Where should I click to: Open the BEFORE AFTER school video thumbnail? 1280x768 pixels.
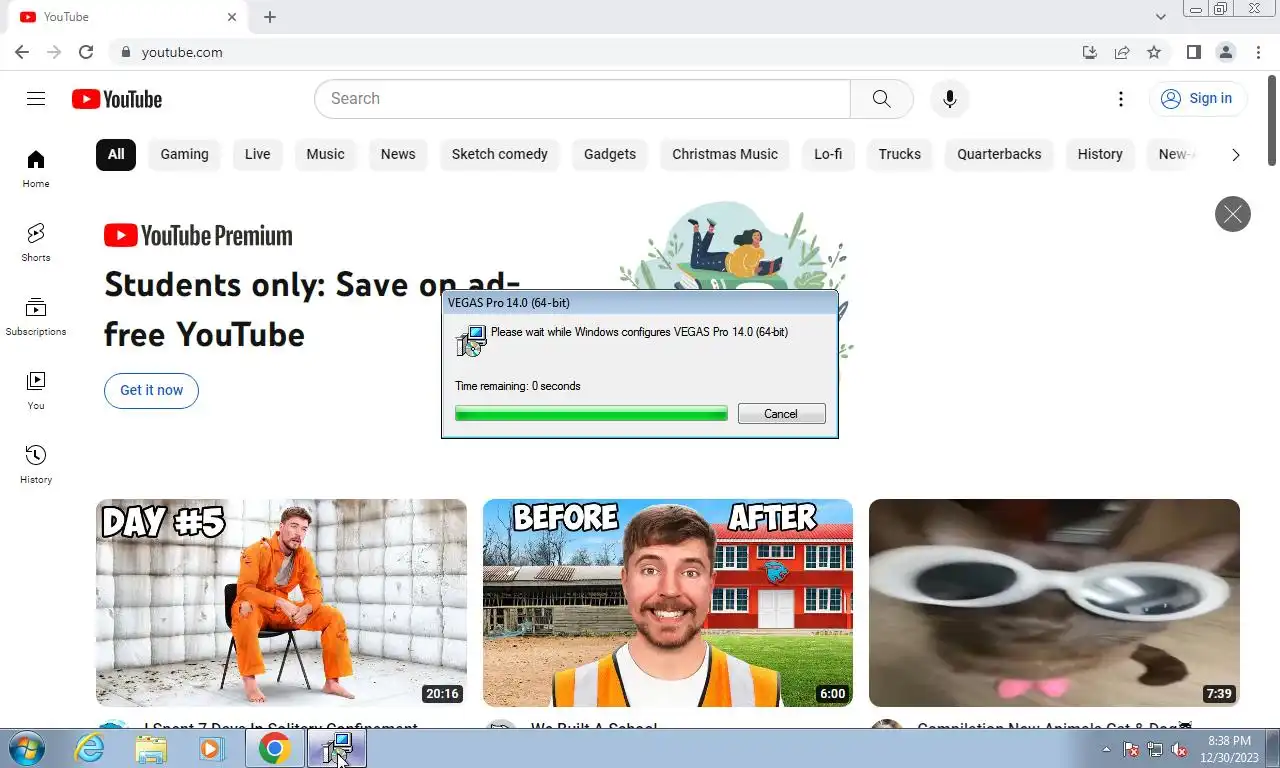668,603
